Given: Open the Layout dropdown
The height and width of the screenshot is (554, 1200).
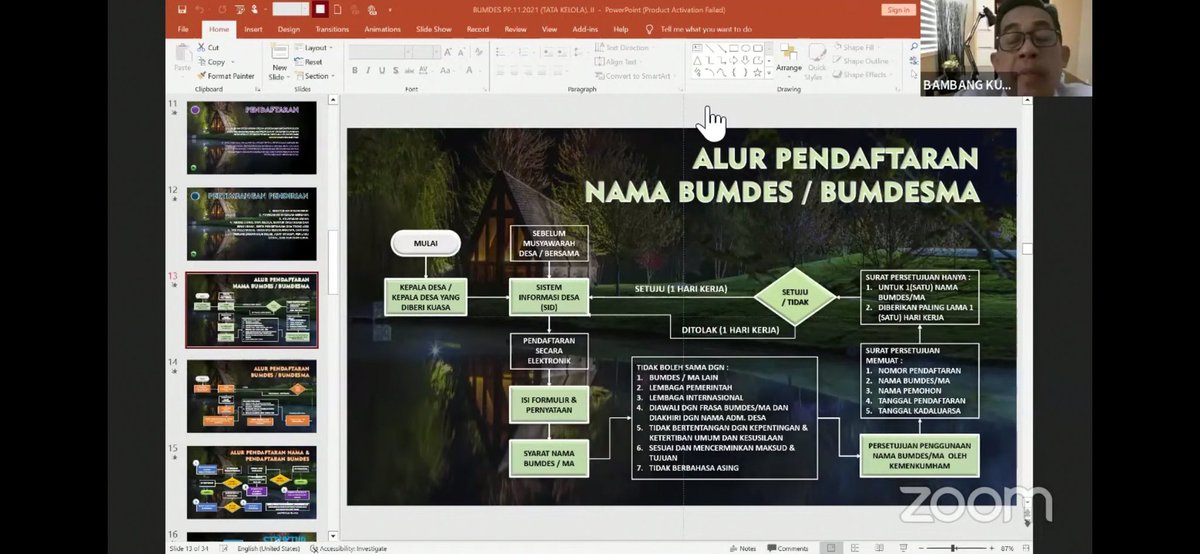Looking at the screenshot, I should 314,48.
